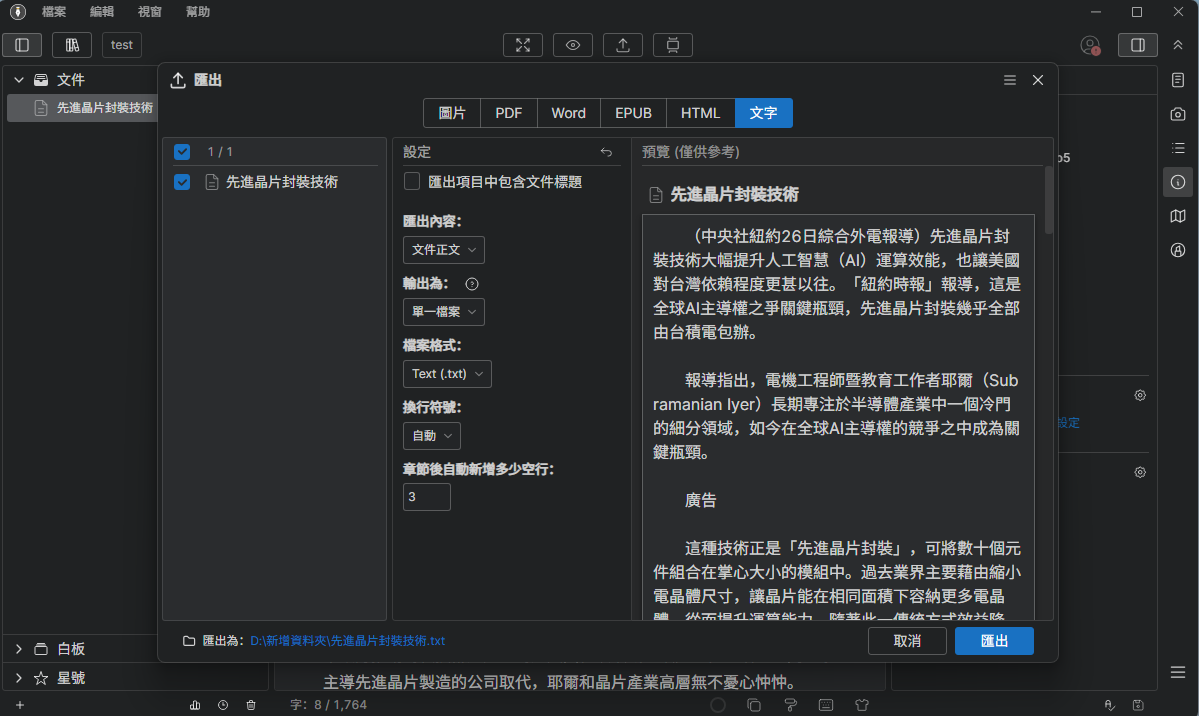
Task: Open the 單一檔案 output dropdown
Action: pos(444,312)
